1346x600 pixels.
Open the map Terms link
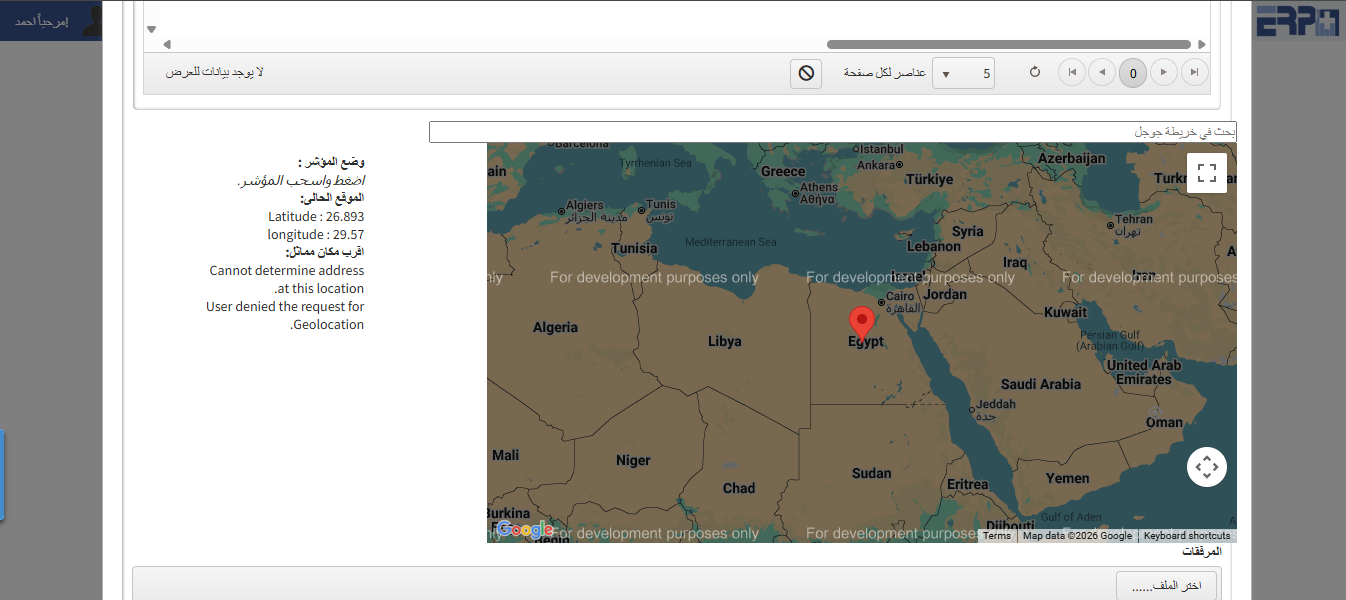point(996,536)
